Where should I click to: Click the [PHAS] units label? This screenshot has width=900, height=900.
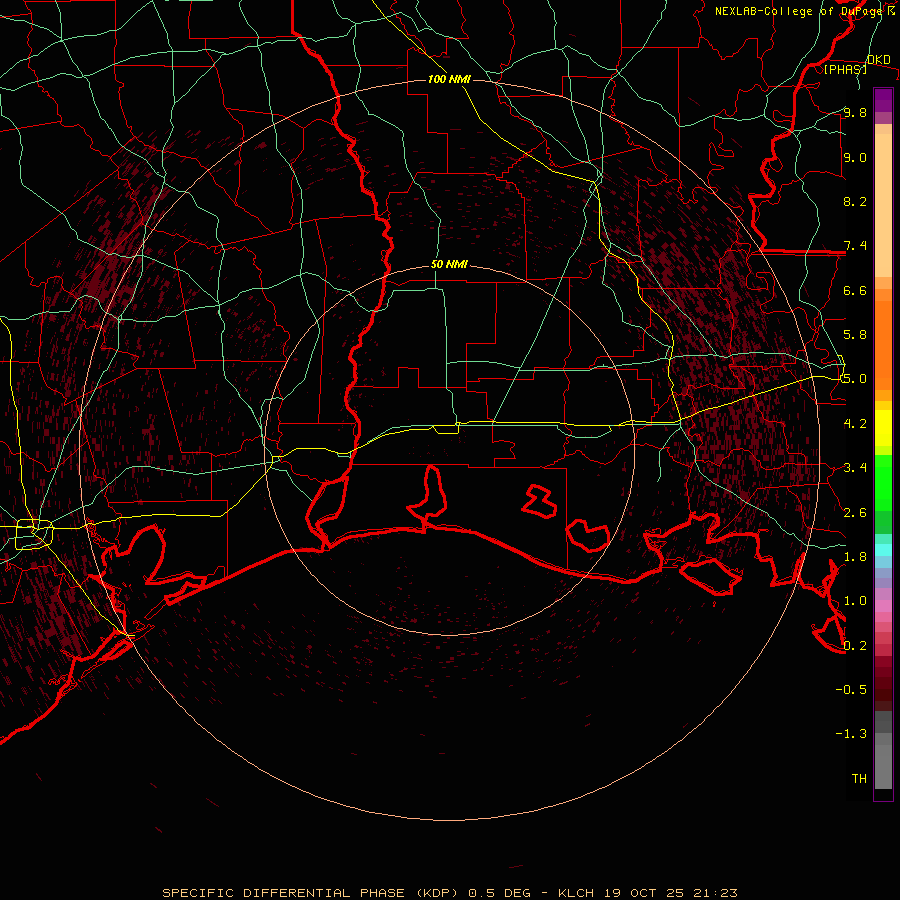point(845,69)
